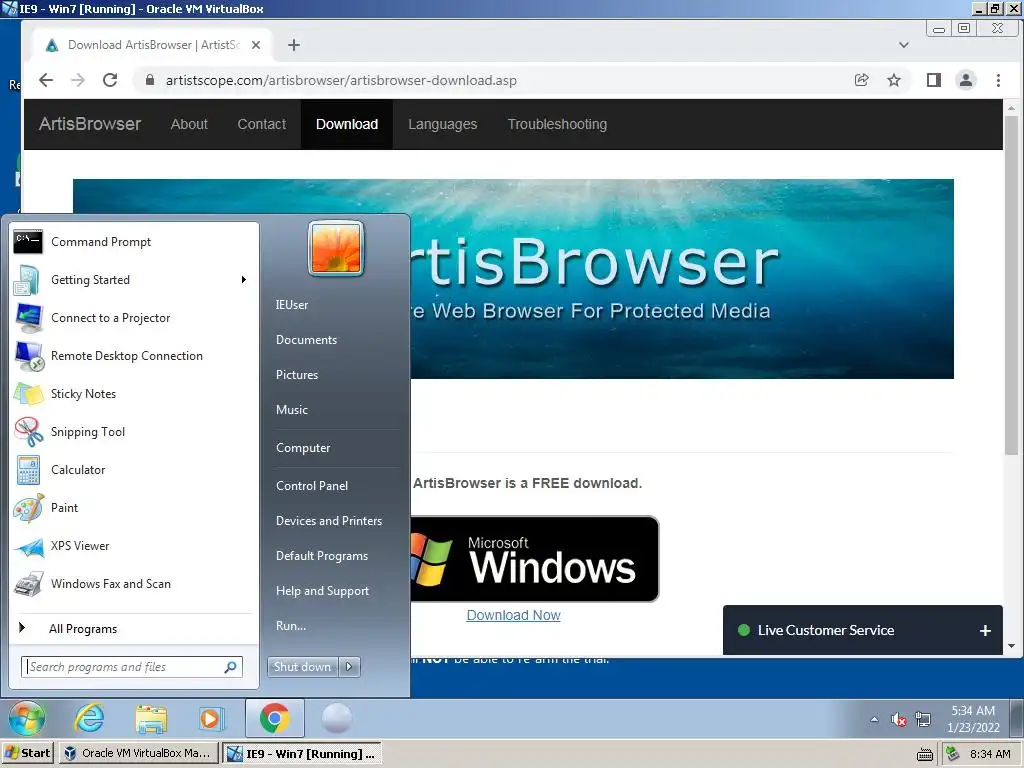This screenshot has height=768, width=1024.
Task: Click the Chrome taskbar icon
Action: tap(275, 718)
